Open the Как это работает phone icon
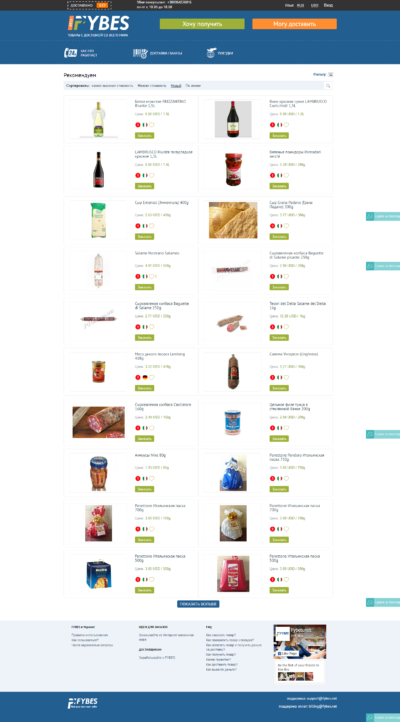400x722 pixels. pyautogui.click(x=70, y=53)
